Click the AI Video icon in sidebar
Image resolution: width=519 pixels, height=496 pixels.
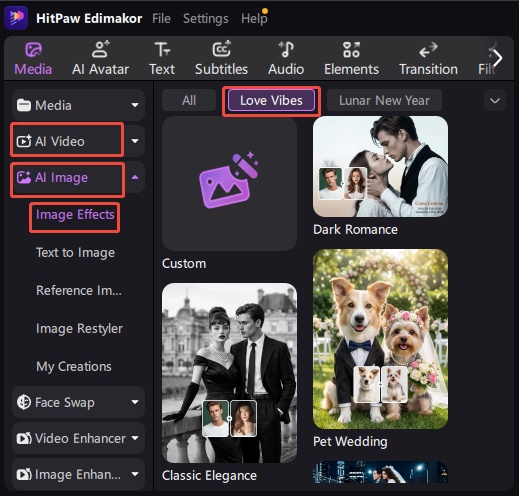point(24,141)
